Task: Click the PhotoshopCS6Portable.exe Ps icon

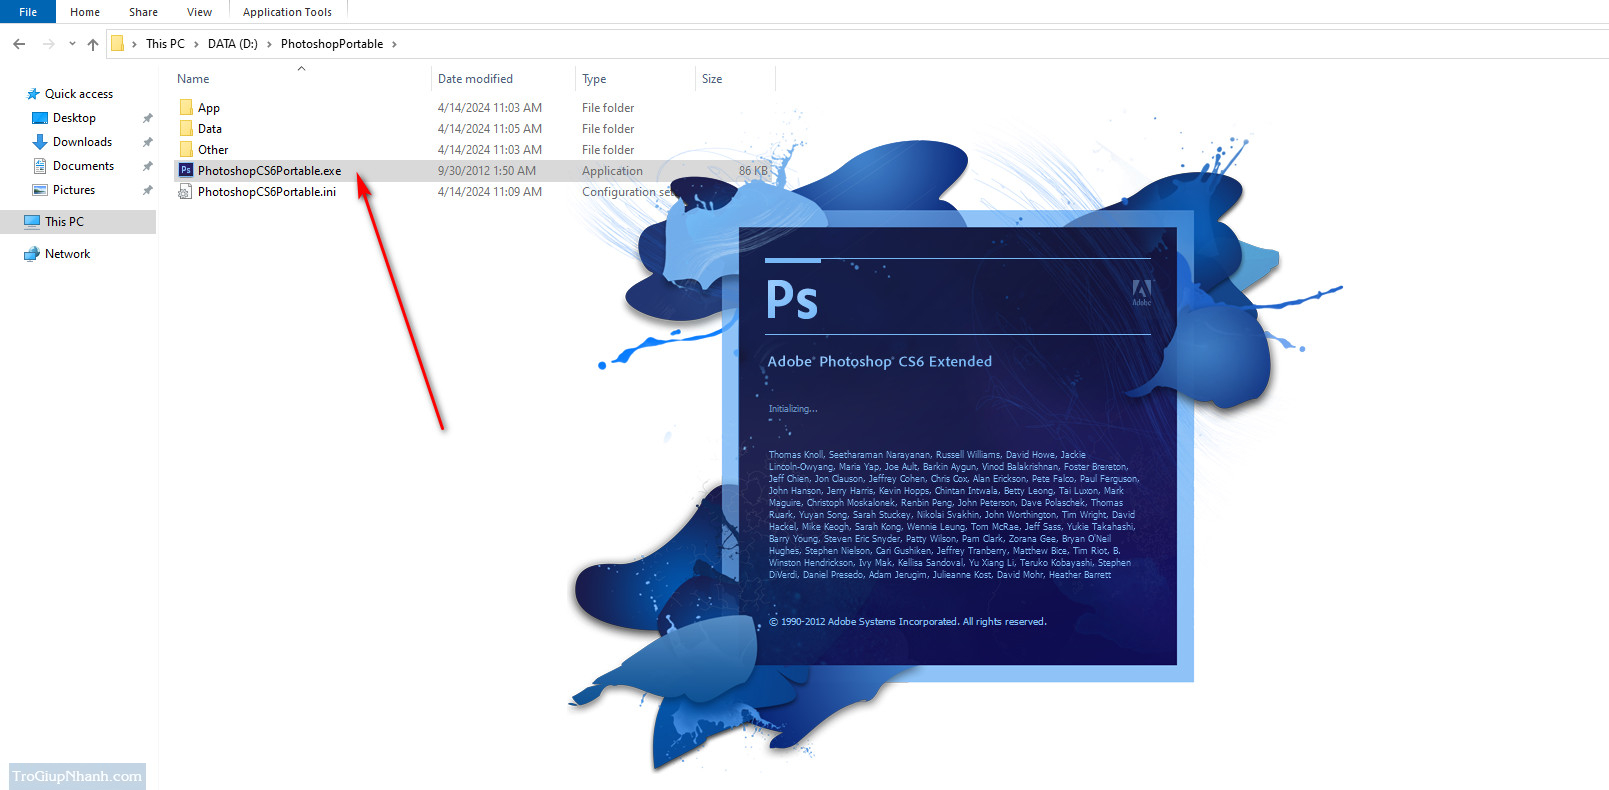Action: click(185, 171)
